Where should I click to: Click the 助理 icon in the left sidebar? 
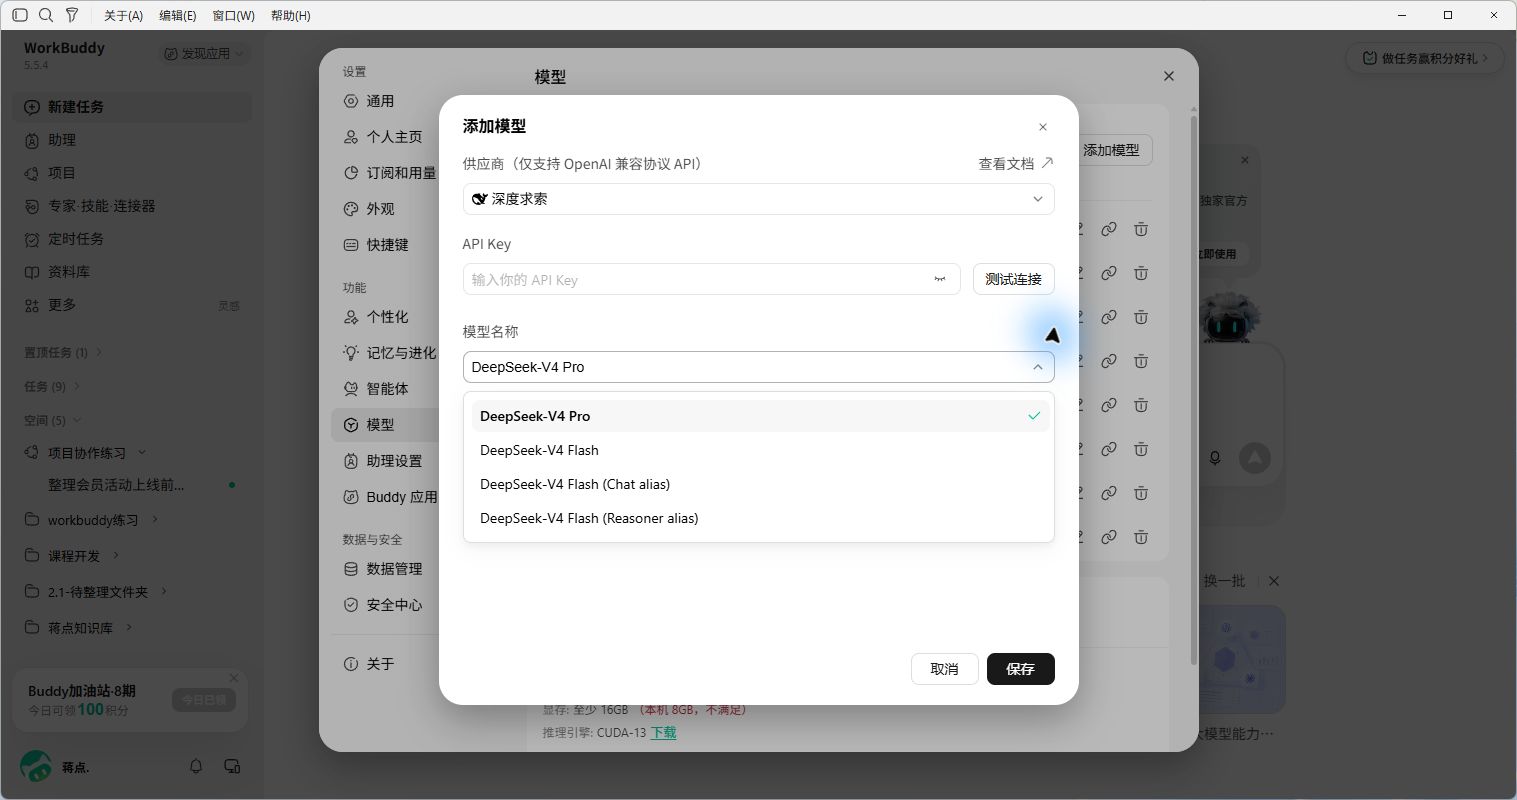pyautogui.click(x=32, y=140)
